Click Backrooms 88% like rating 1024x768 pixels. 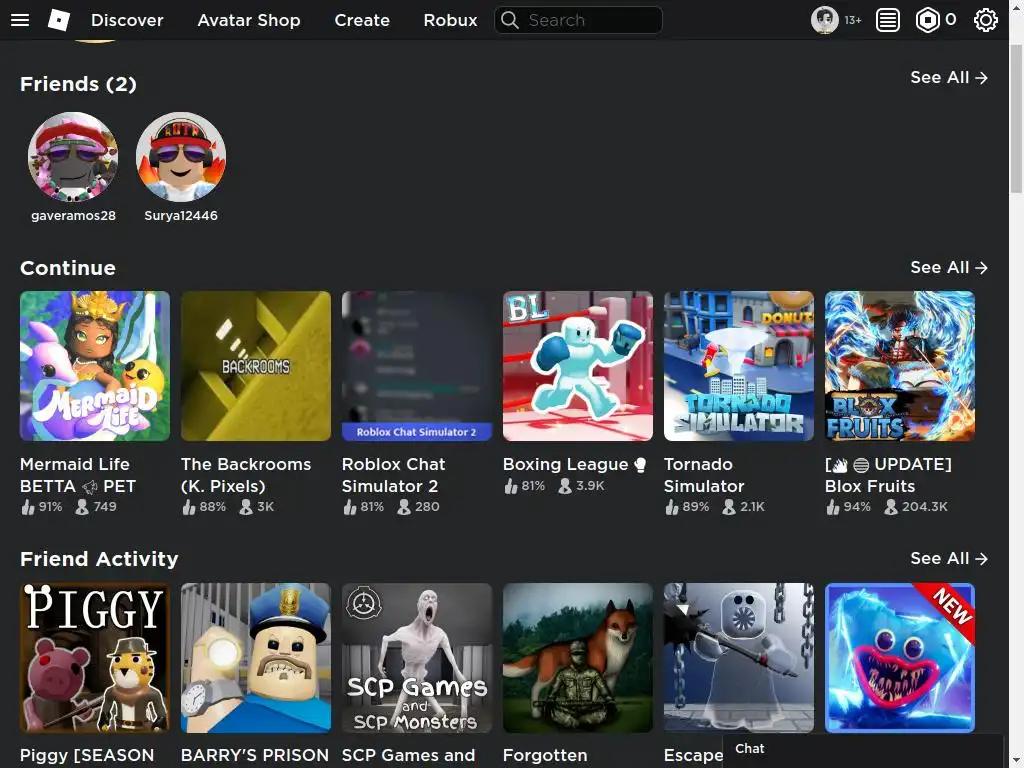coord(204,507)
